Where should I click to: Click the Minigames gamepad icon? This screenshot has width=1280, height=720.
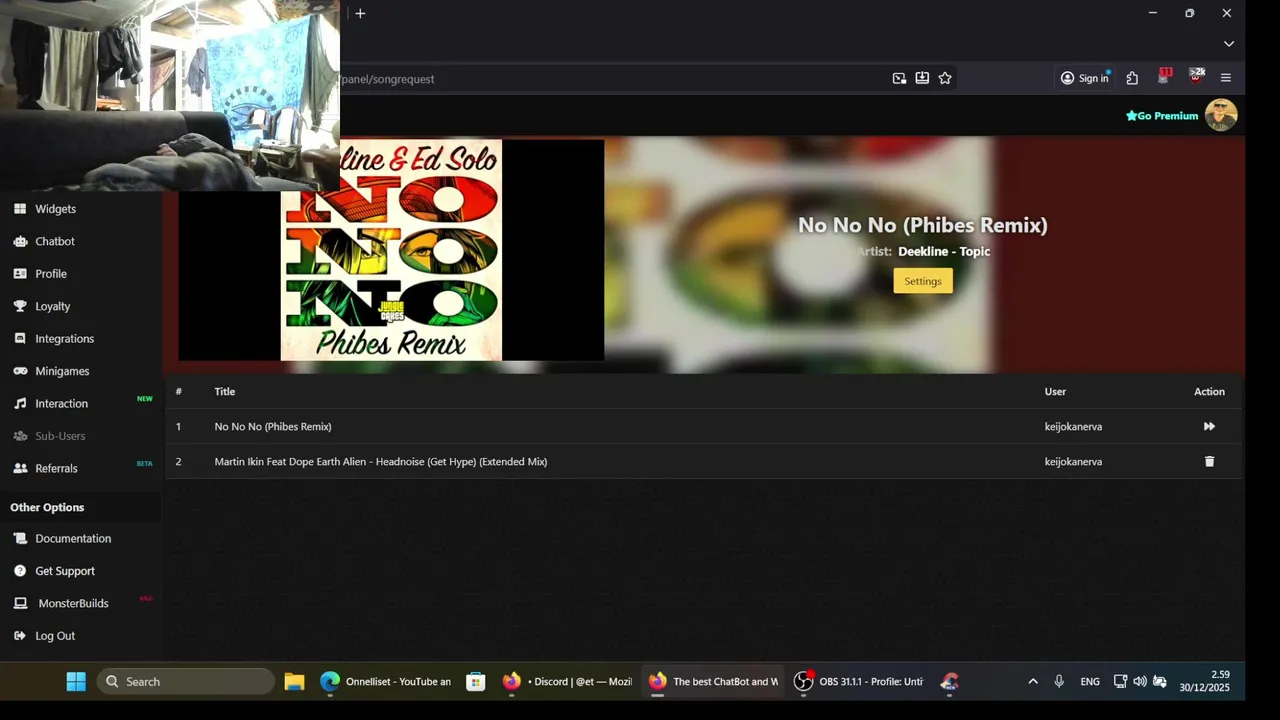[20, 371]
